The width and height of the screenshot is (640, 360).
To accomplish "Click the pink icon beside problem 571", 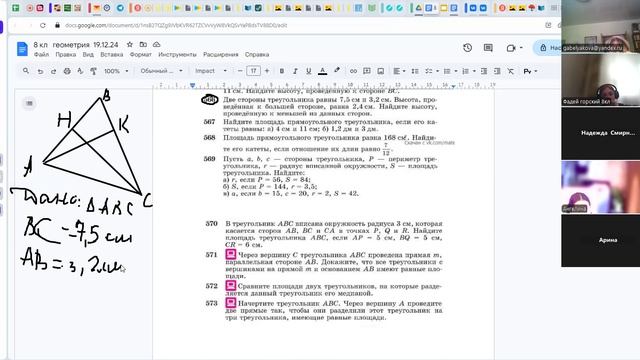I will click(231, 254).
